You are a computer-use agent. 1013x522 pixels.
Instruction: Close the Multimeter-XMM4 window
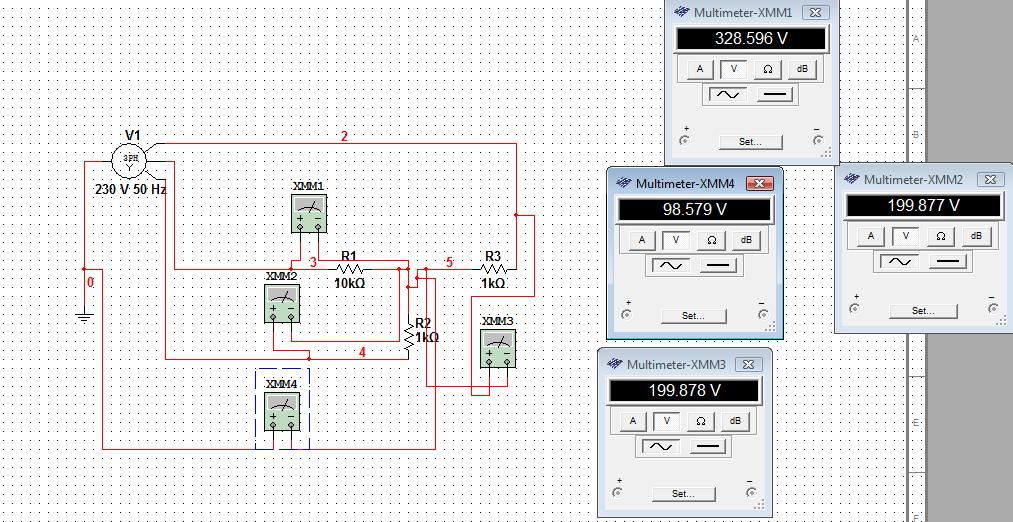click(x=759, y=184)
